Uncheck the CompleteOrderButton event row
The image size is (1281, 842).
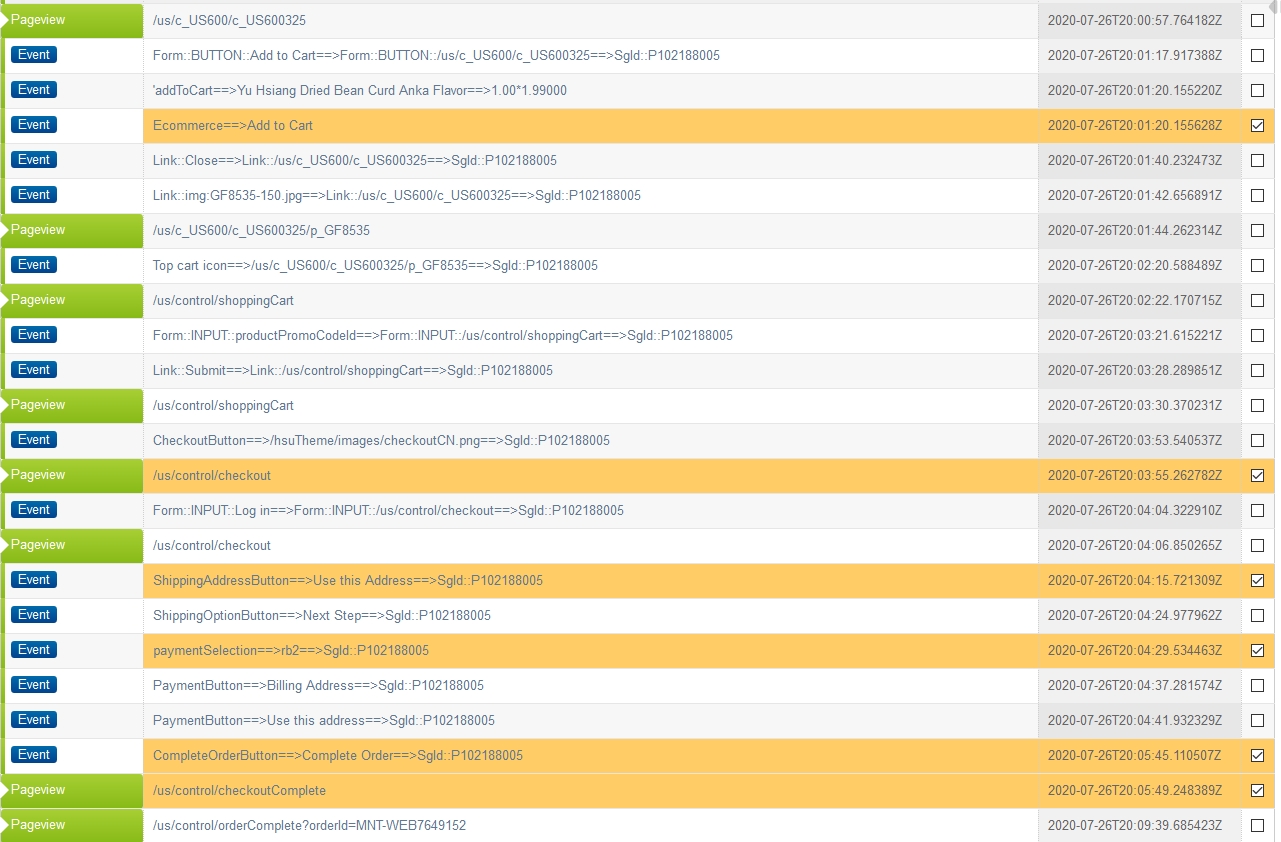coord(1257,756)
